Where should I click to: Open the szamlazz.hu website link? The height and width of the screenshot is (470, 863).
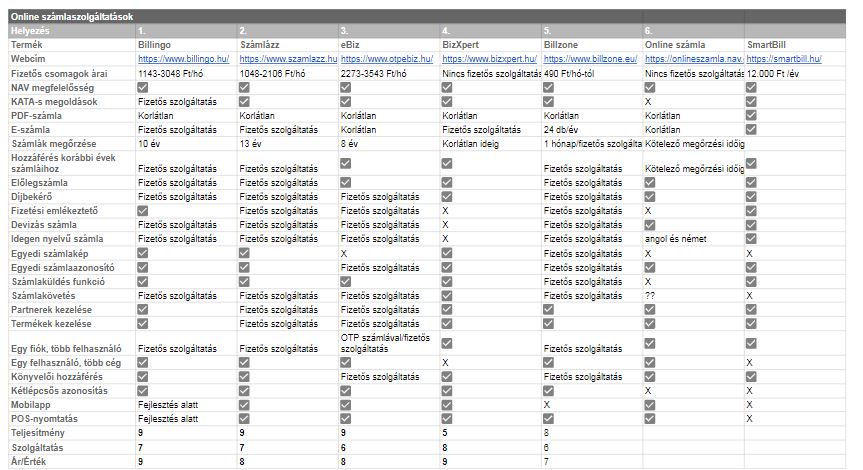[x=283, y=60]
